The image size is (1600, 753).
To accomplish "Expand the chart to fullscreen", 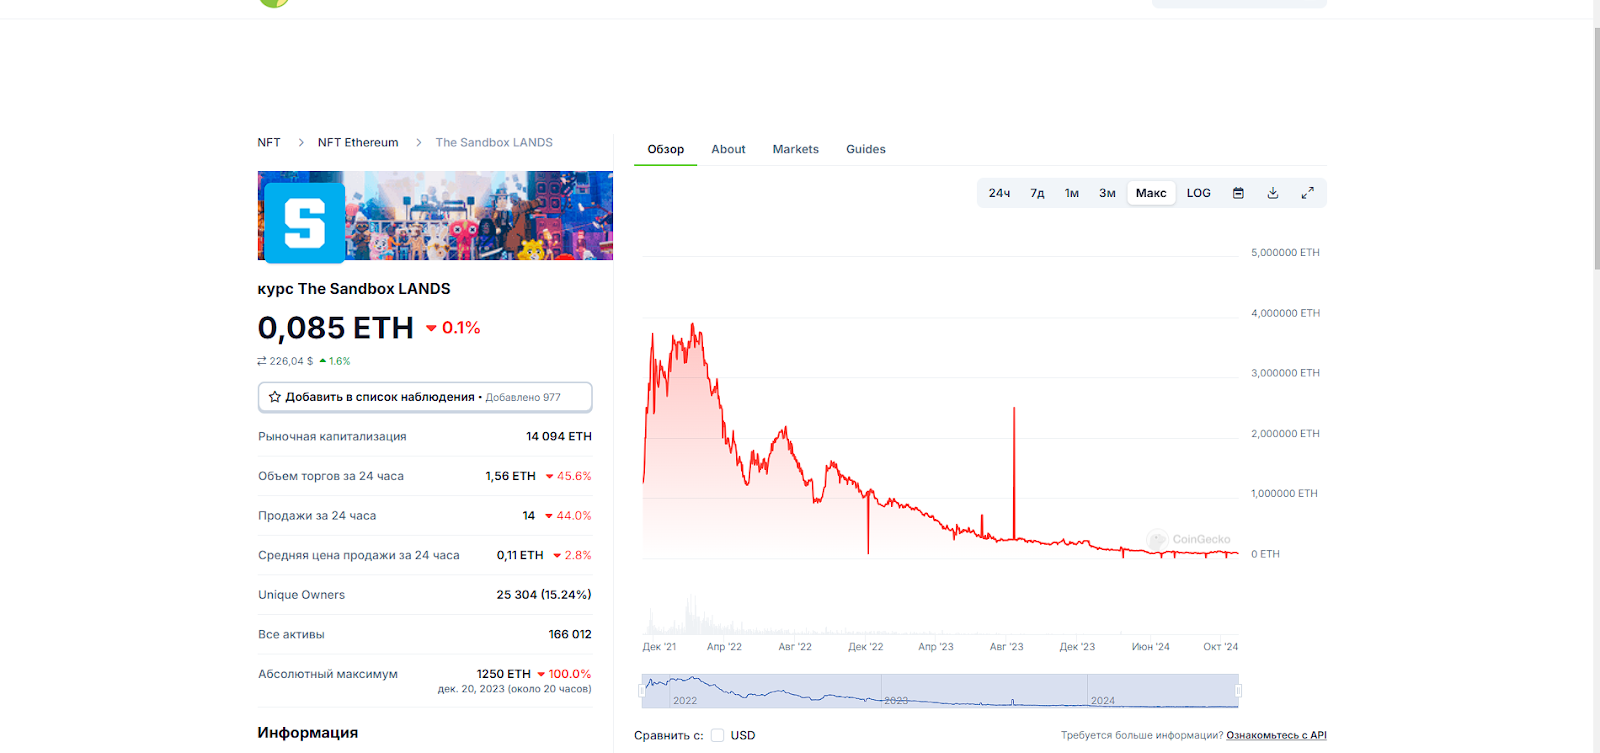I will [x=1307, y=193].
